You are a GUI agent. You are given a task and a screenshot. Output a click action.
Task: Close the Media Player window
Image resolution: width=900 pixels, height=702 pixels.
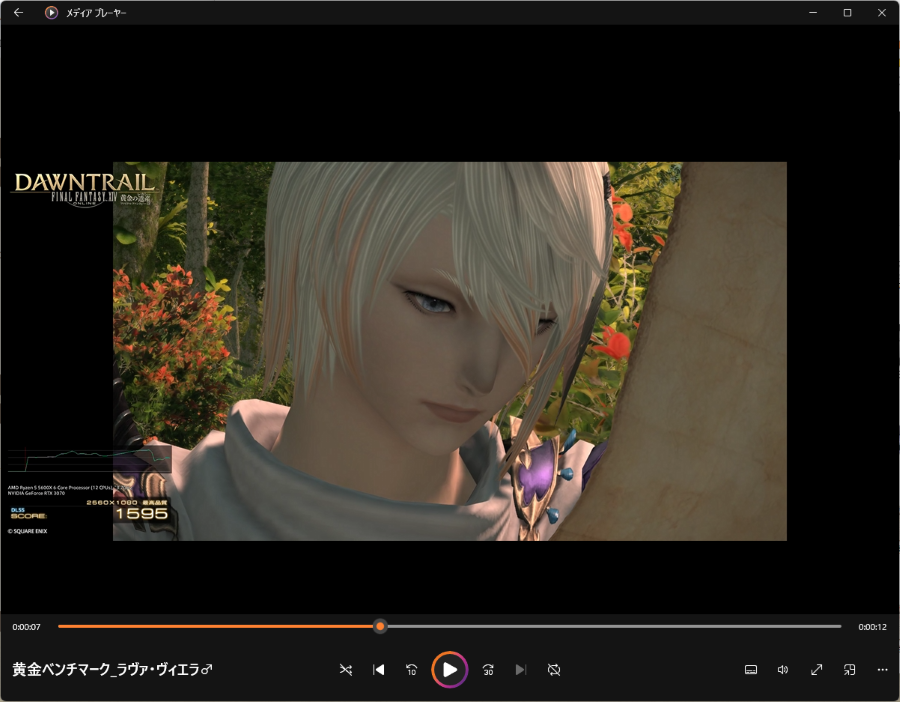[882, 12]
